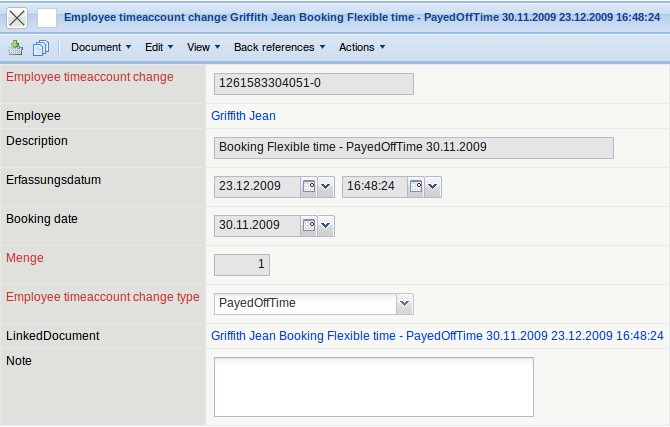
Task: Open the Actions menu
Action: [361, 47]
